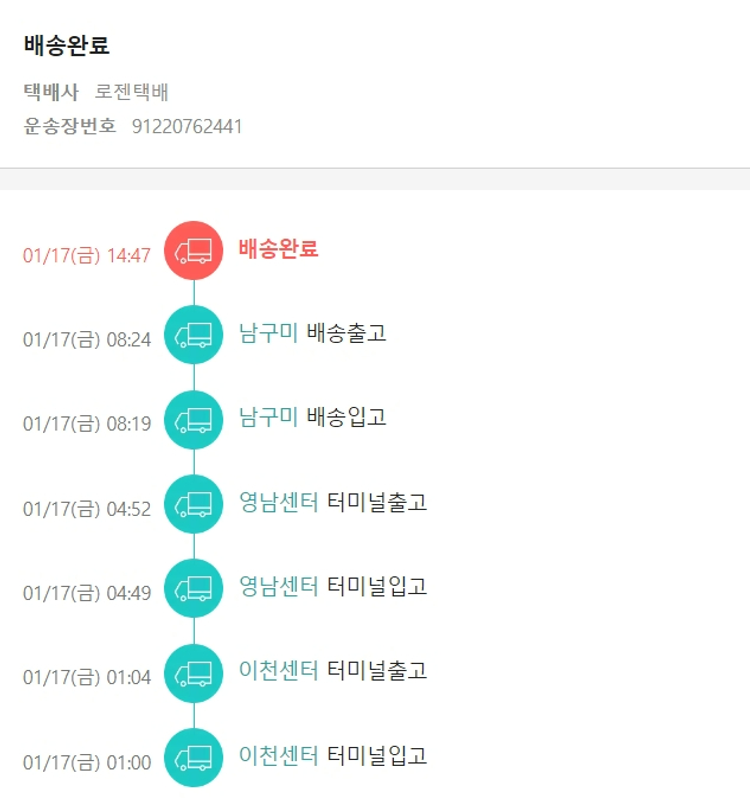Screen dimensions: 750x805
Task: Select tracking number 91220762441
Action: click(187, 127)
